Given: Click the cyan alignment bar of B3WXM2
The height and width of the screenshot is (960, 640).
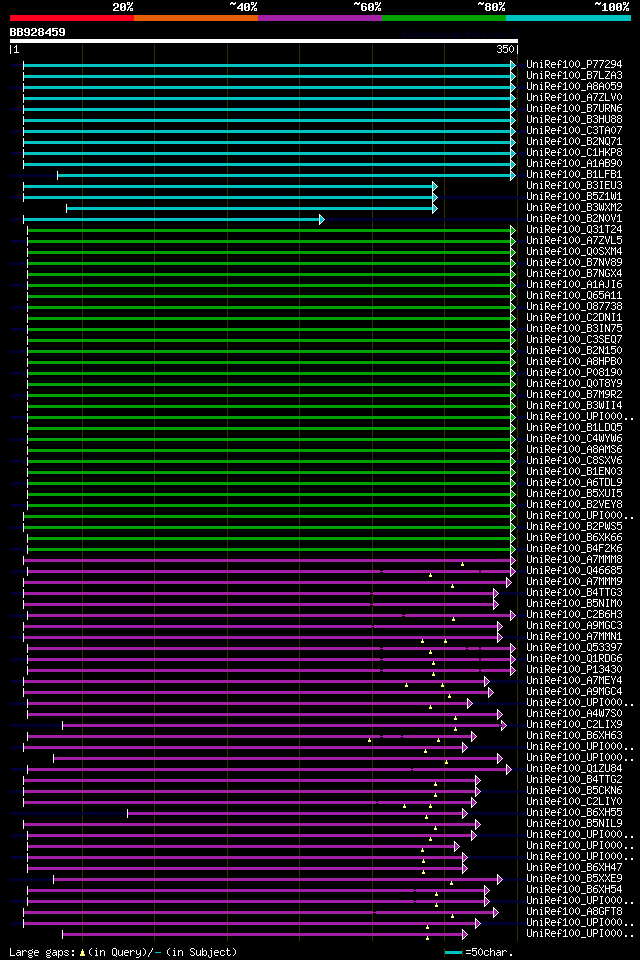Looking at the screenshot, I should click(252, 208).
